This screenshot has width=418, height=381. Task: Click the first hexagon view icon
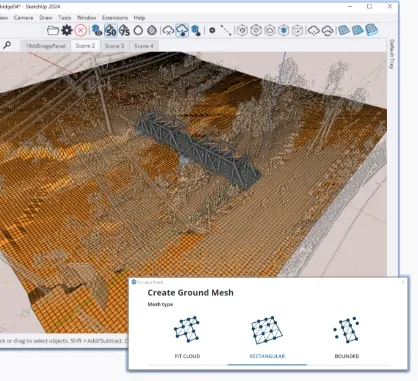click(242, 30)
